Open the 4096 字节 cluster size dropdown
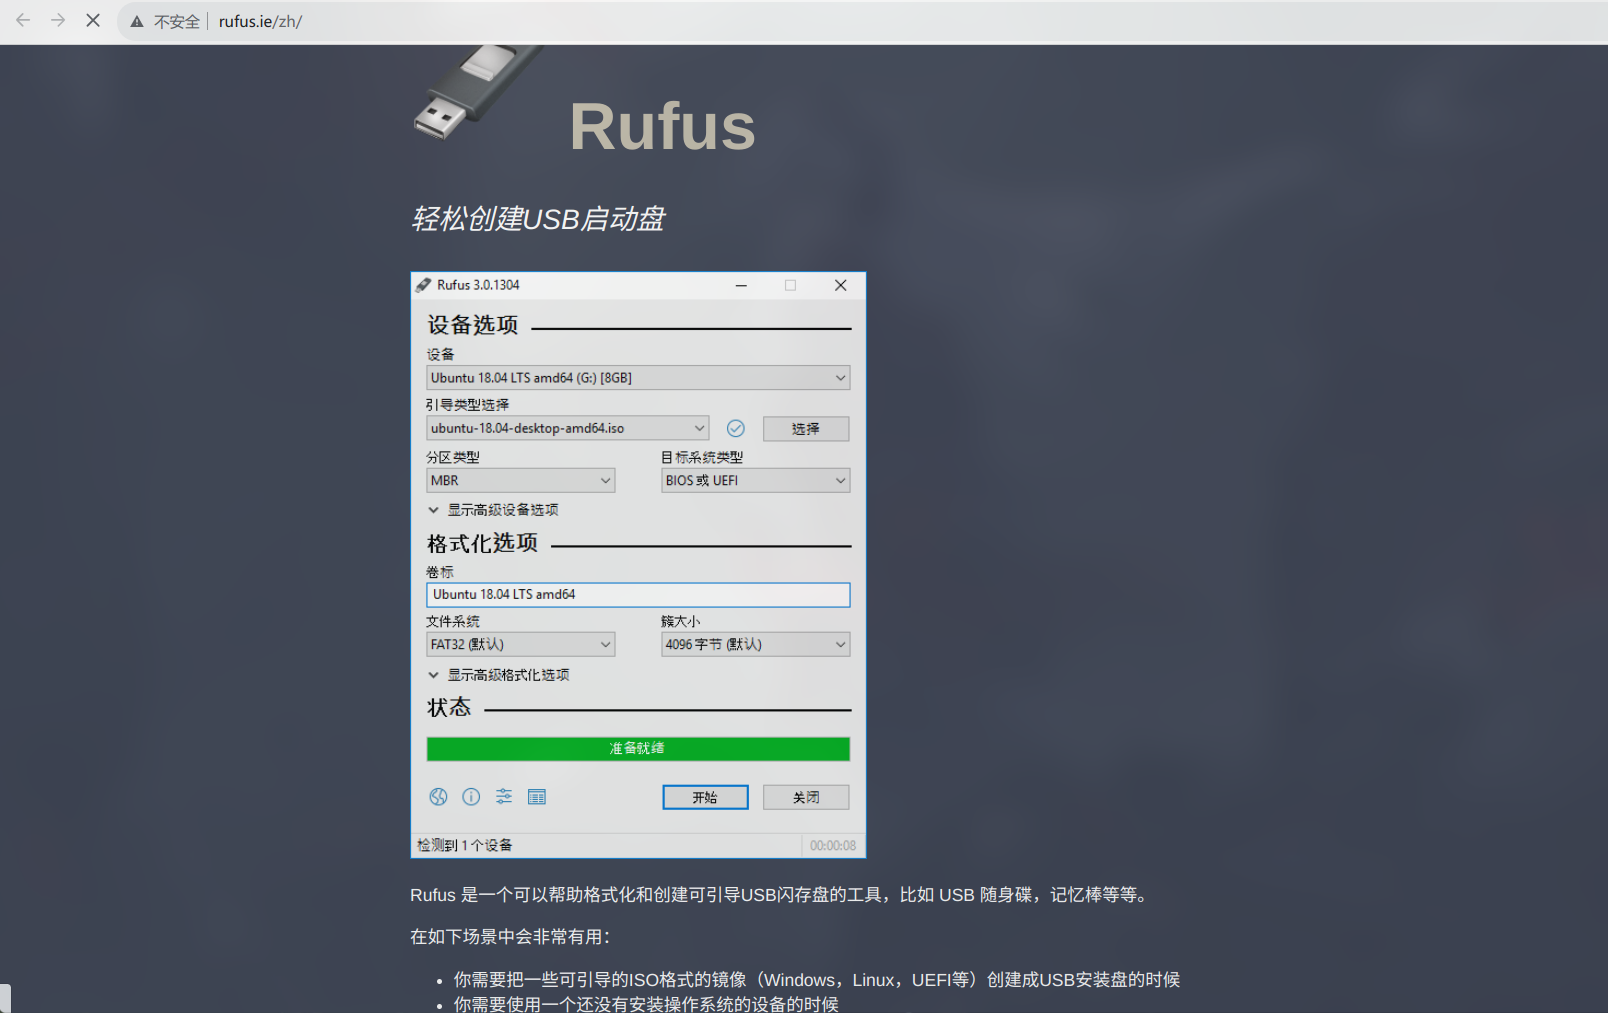This screenshot has height=1013, width=1608. [x=755, y=644]
